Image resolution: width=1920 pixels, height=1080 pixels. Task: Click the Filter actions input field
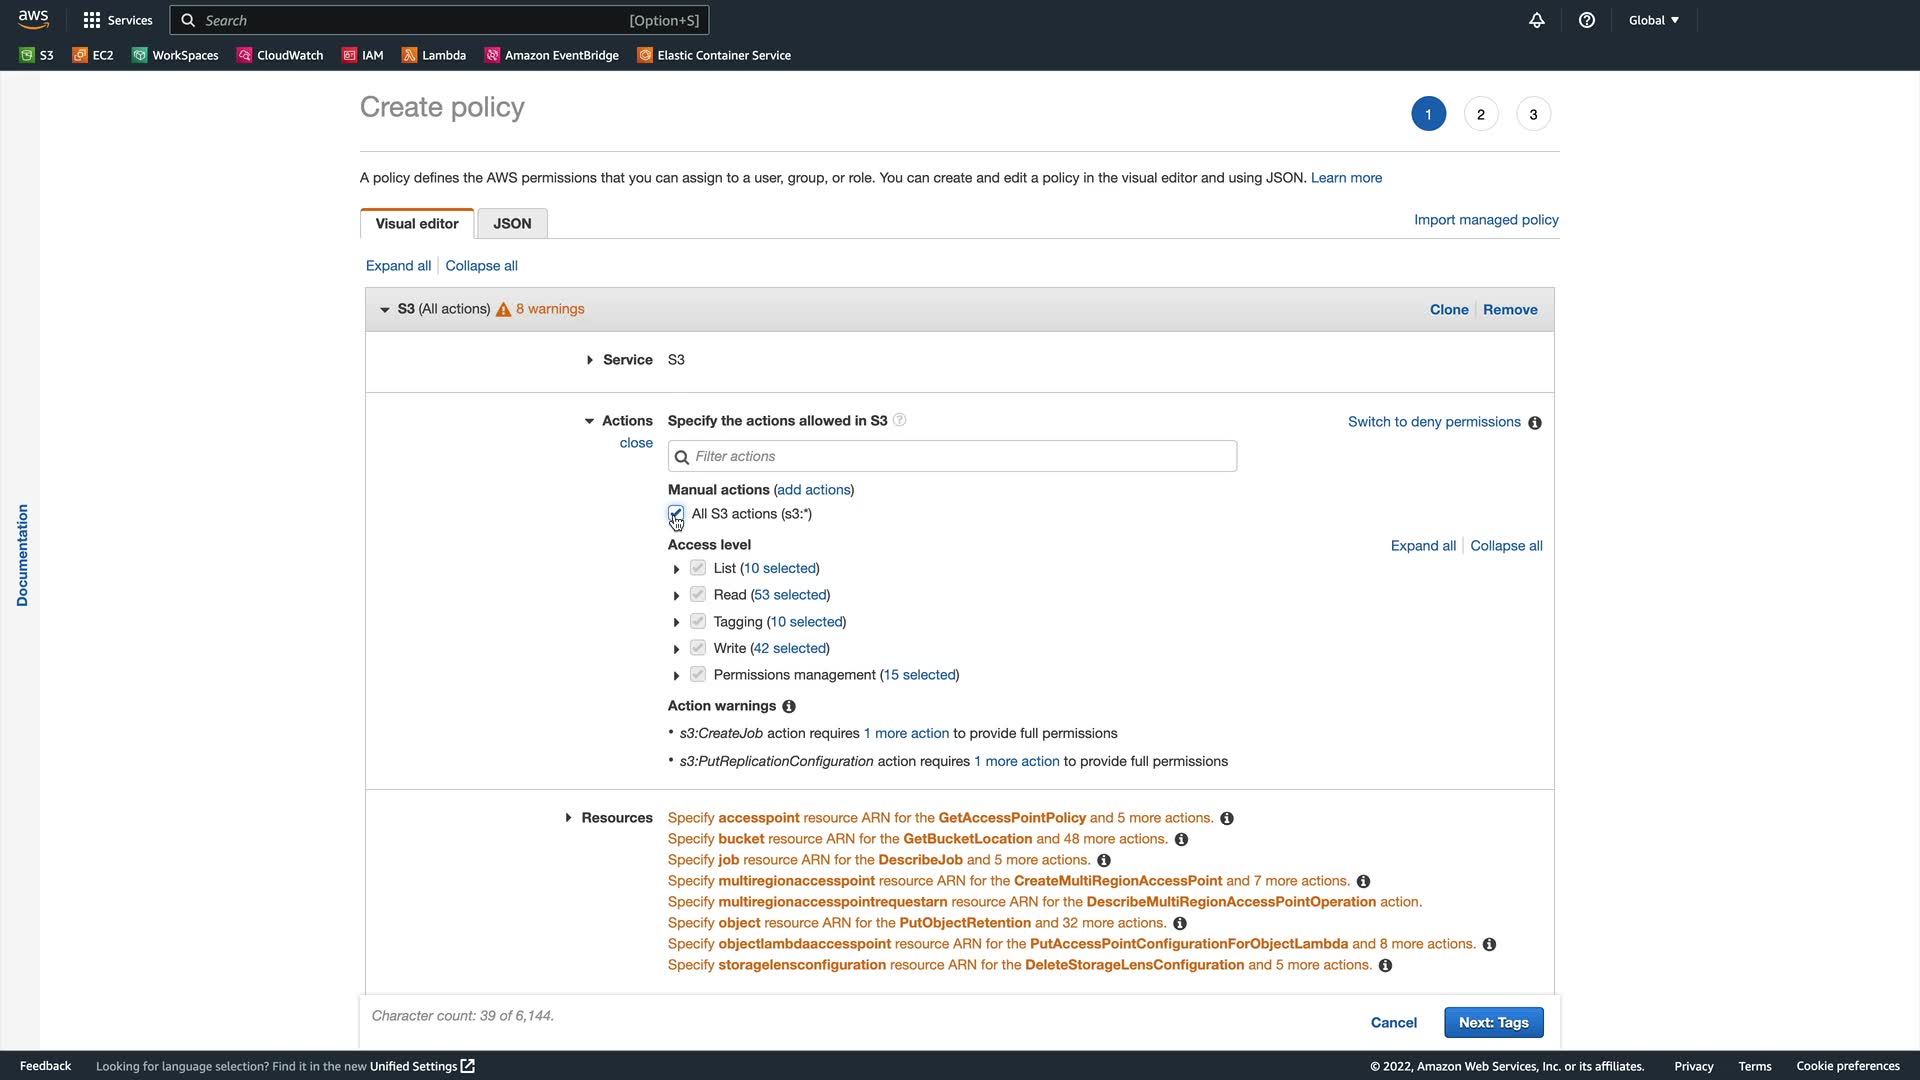click(952, 457)
